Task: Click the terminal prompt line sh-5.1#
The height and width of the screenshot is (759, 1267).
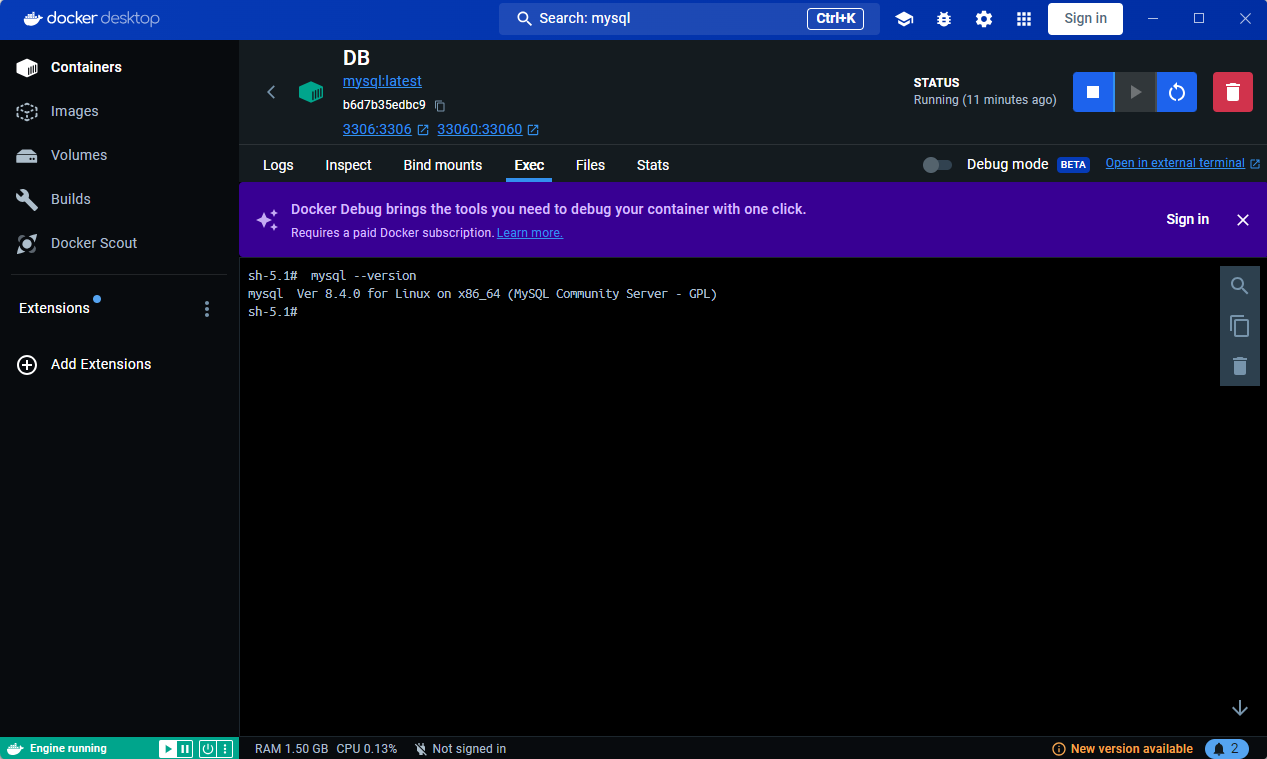Action: coord(273,312)
